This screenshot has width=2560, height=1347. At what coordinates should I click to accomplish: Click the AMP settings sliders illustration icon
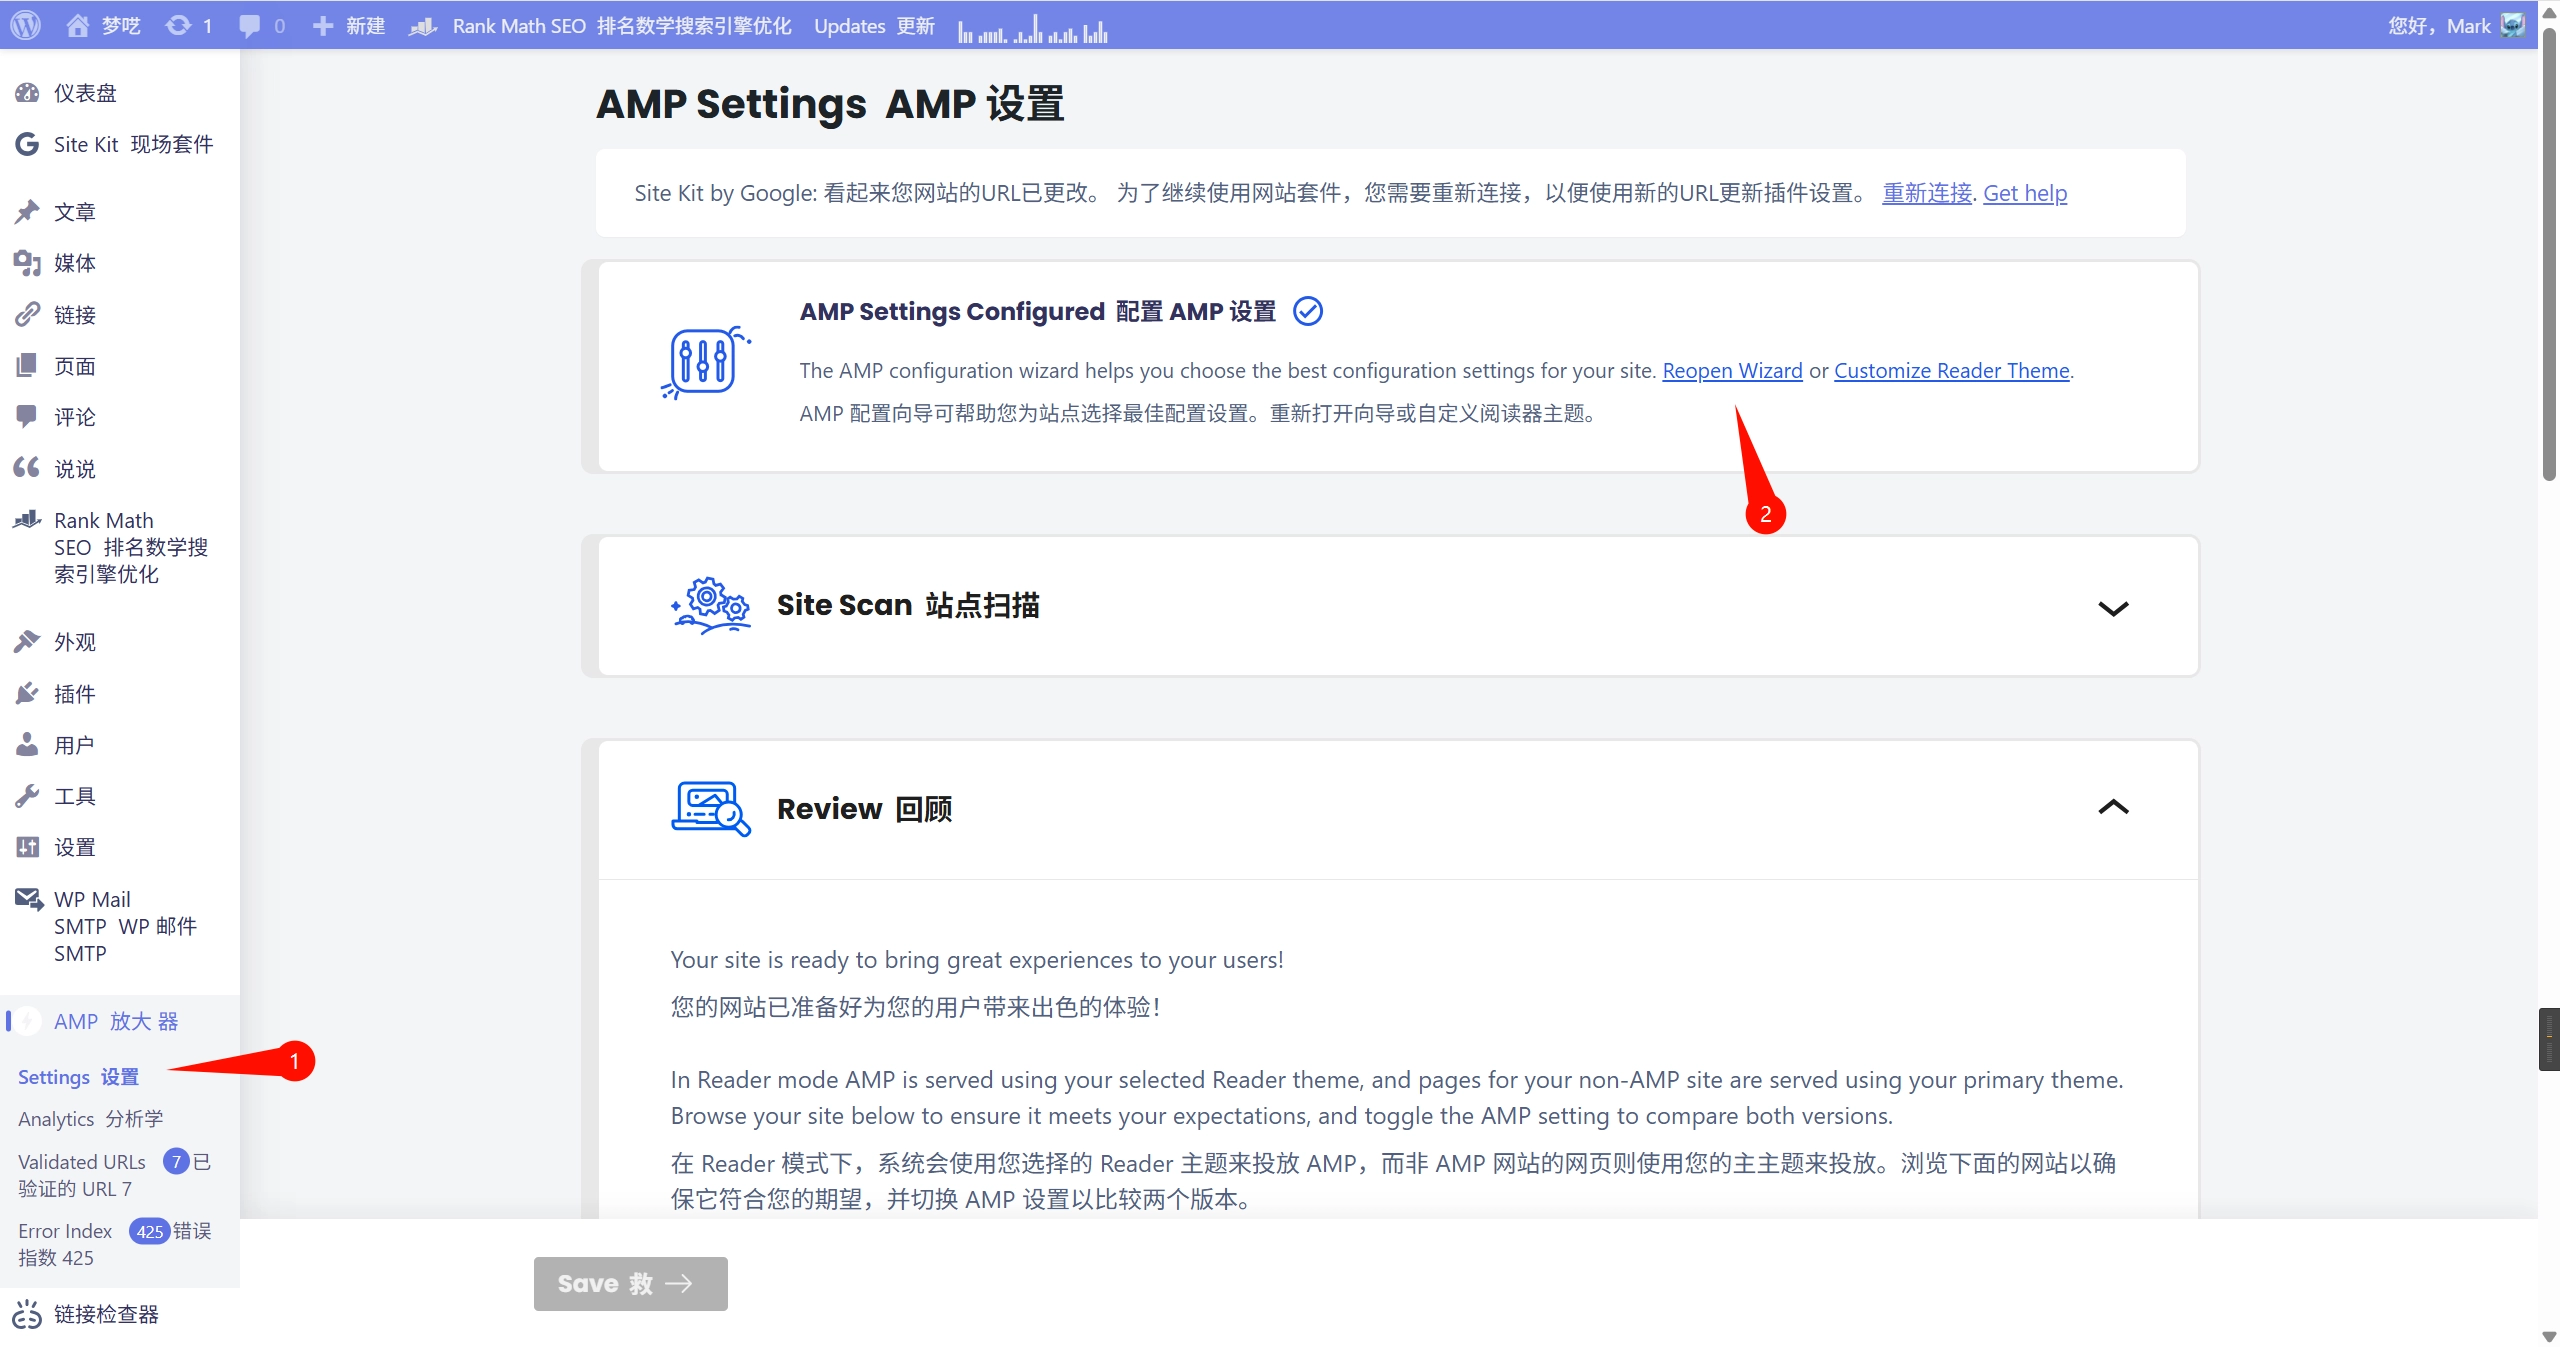[x=705, y=362]
